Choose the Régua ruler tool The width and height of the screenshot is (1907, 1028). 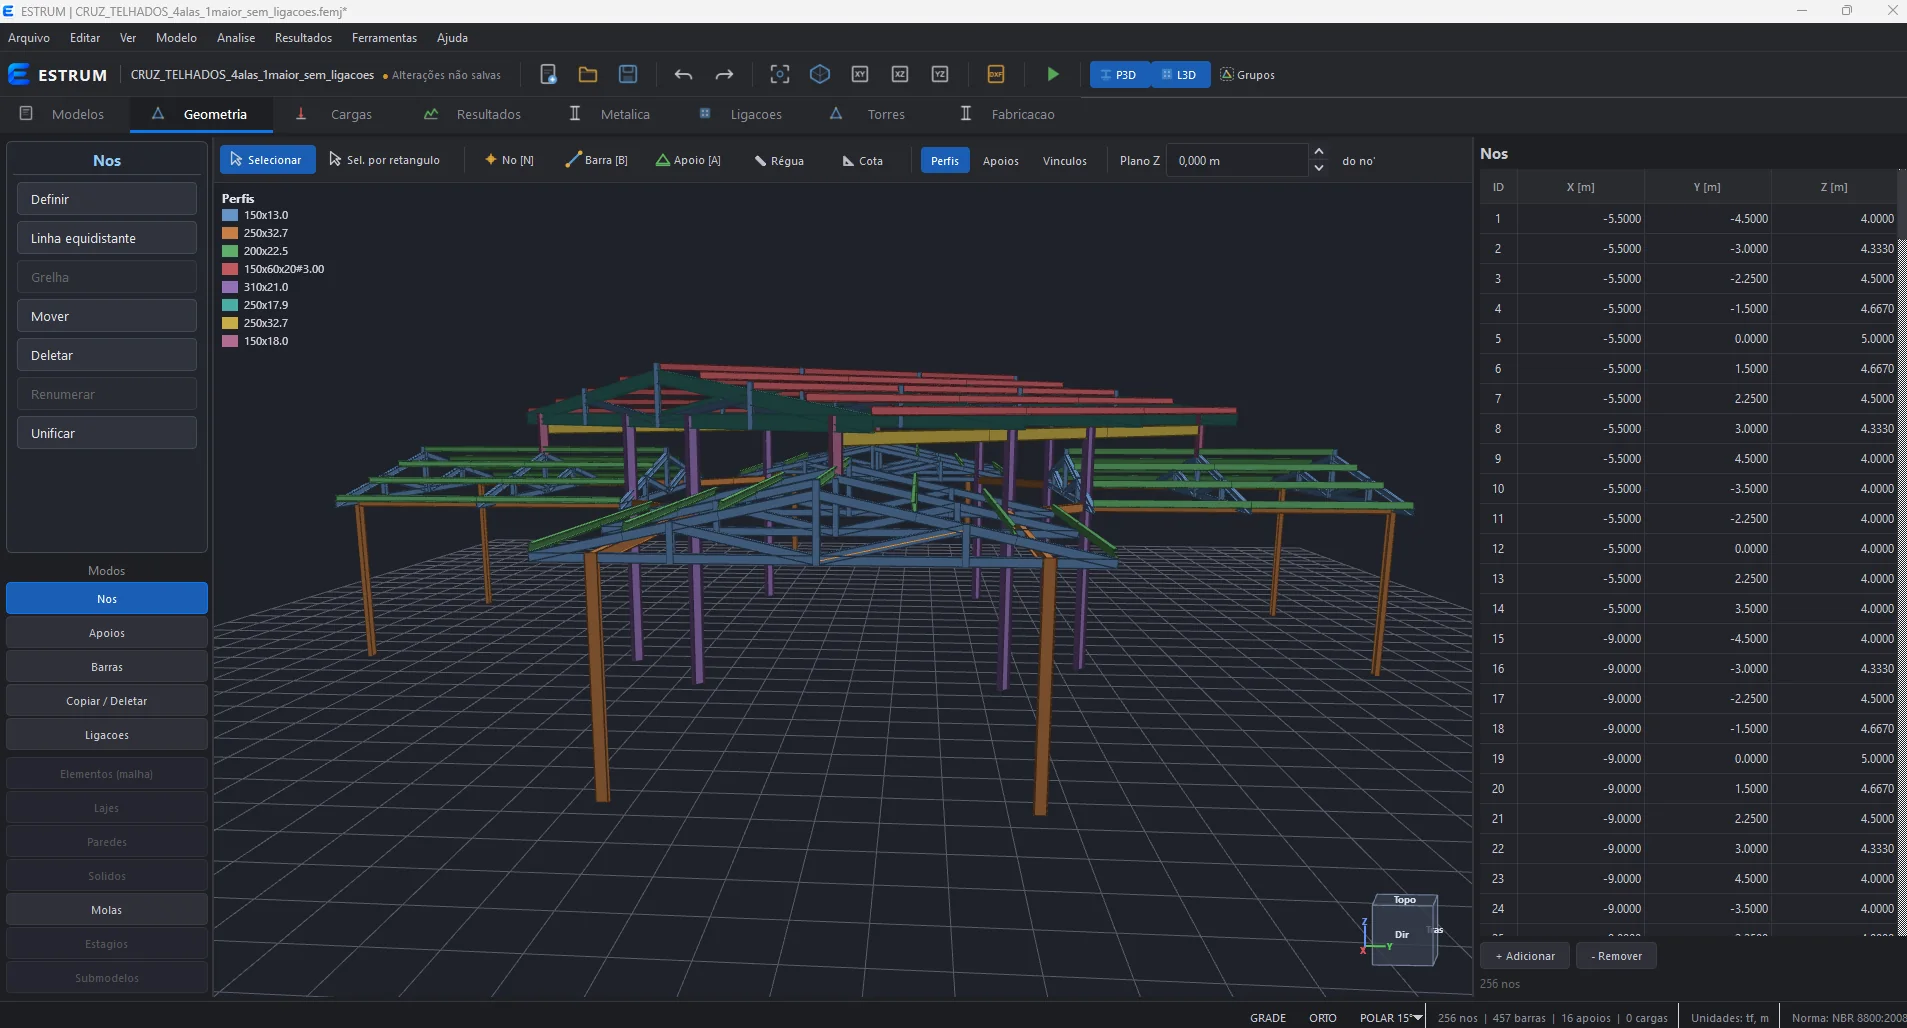coord(779,160)
